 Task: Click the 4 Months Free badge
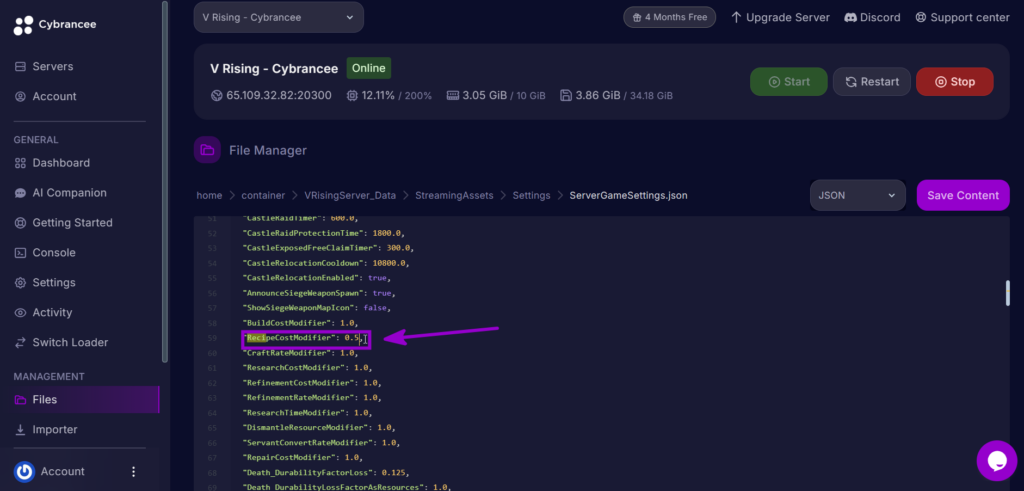click(669, 18)
